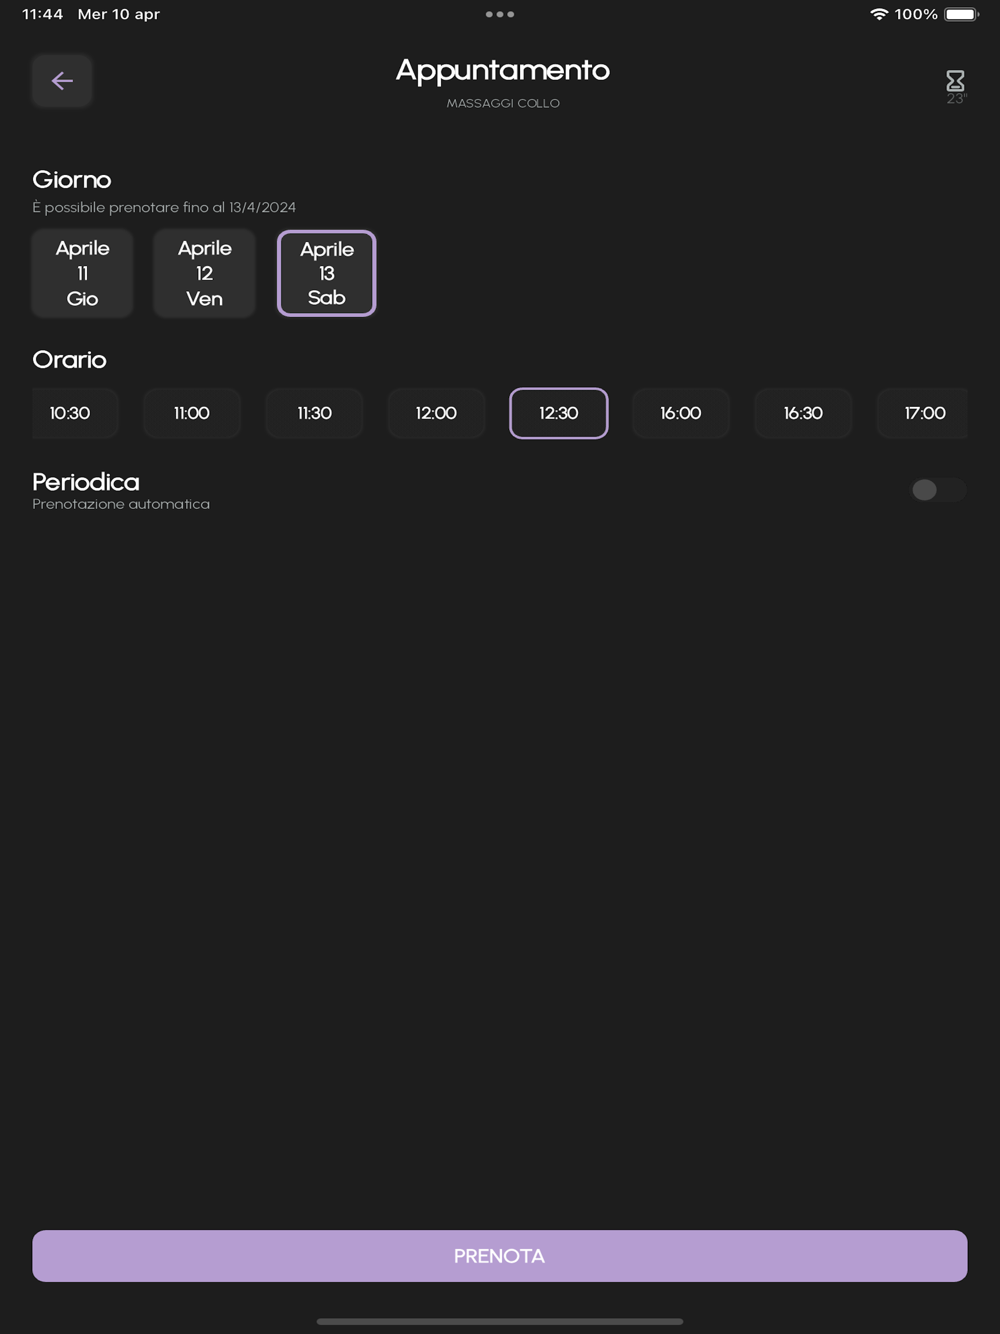
Task: Pick the 11:00 time slot
Action: (x=192, y=413)
